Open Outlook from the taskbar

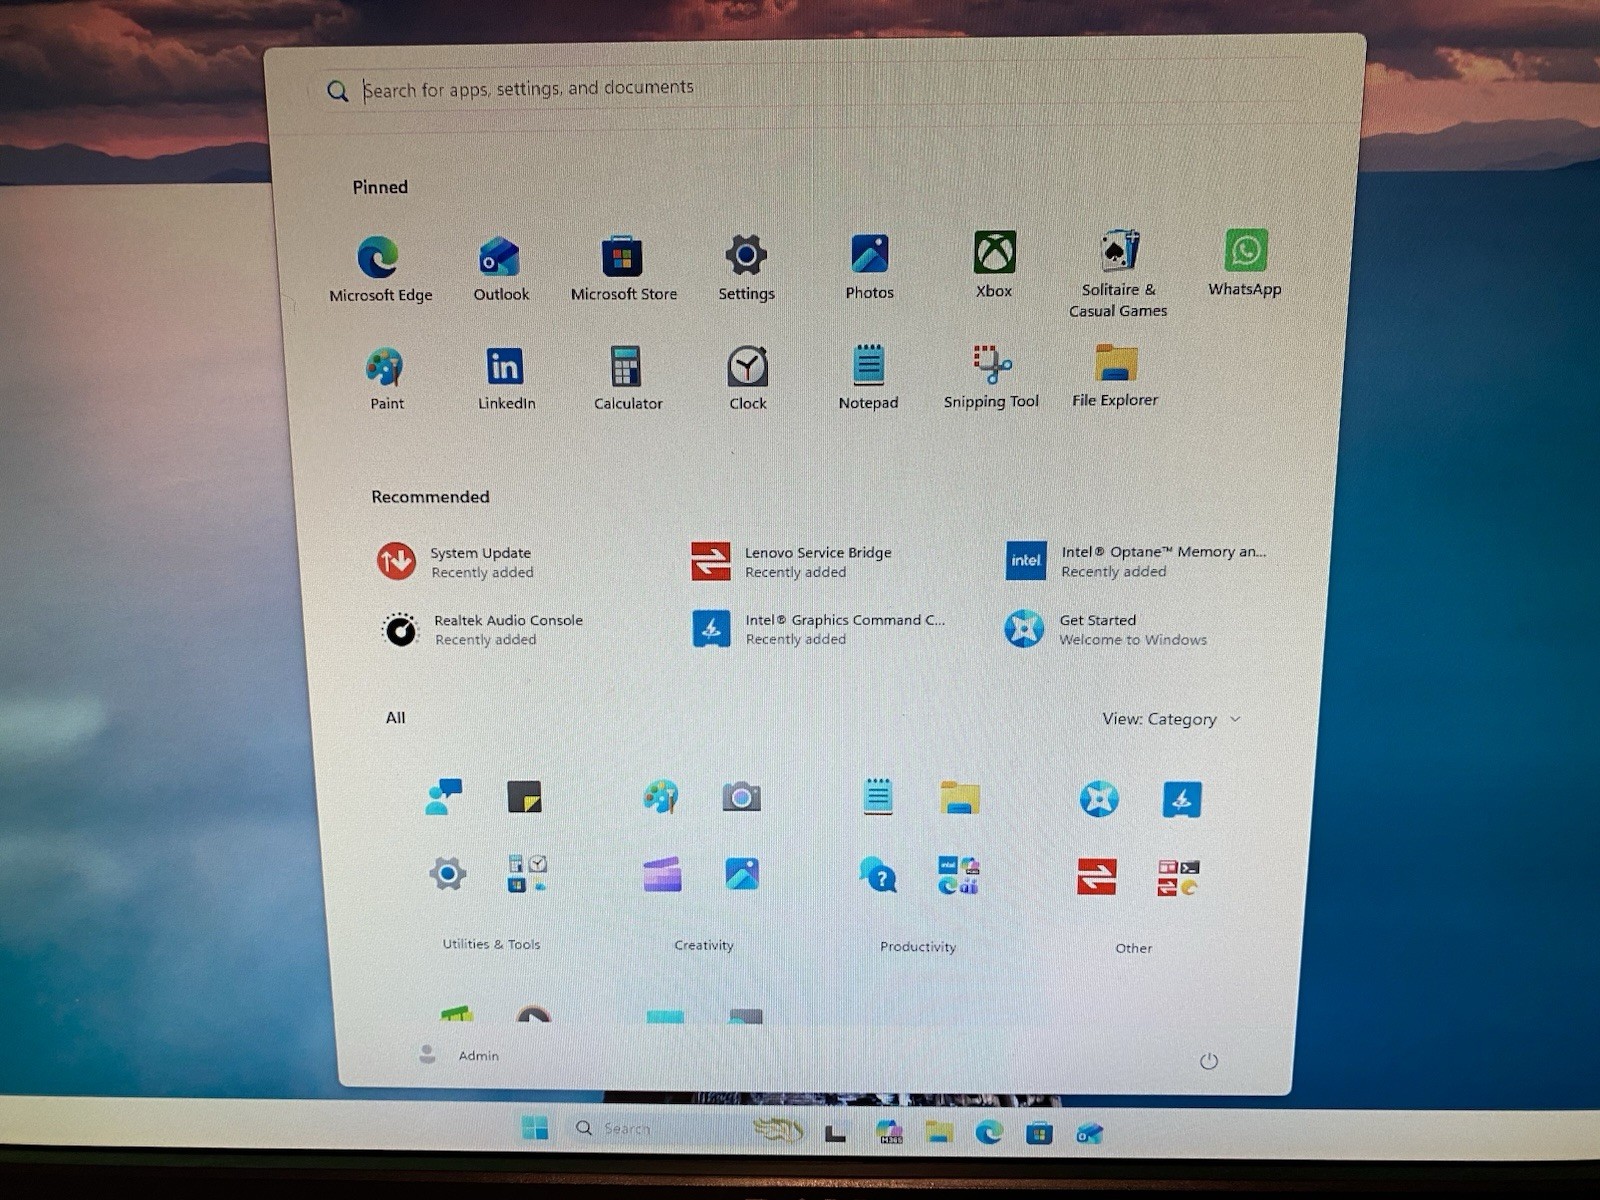(x=1089, y=1133)
